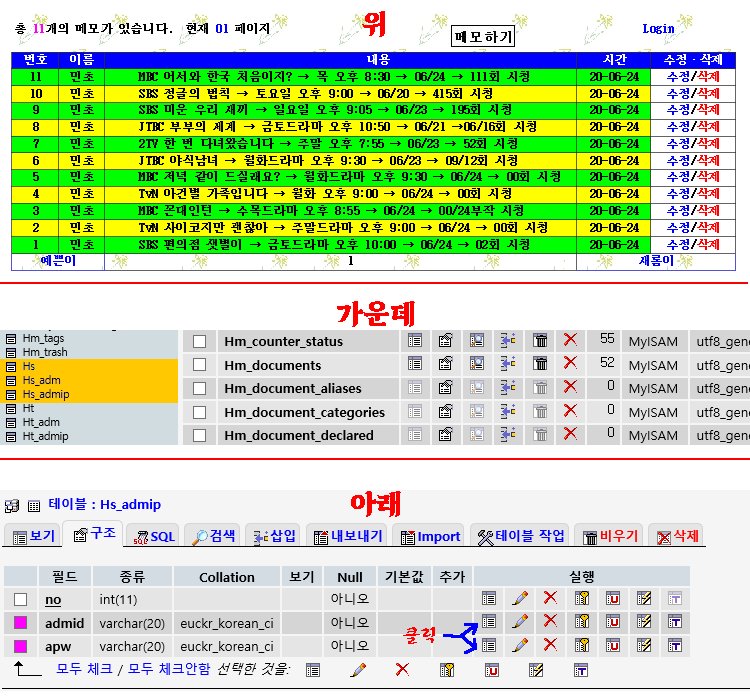Open Structure icon for Hm_counter_status row
Viewport: 750px width, 700px height.
445,341
